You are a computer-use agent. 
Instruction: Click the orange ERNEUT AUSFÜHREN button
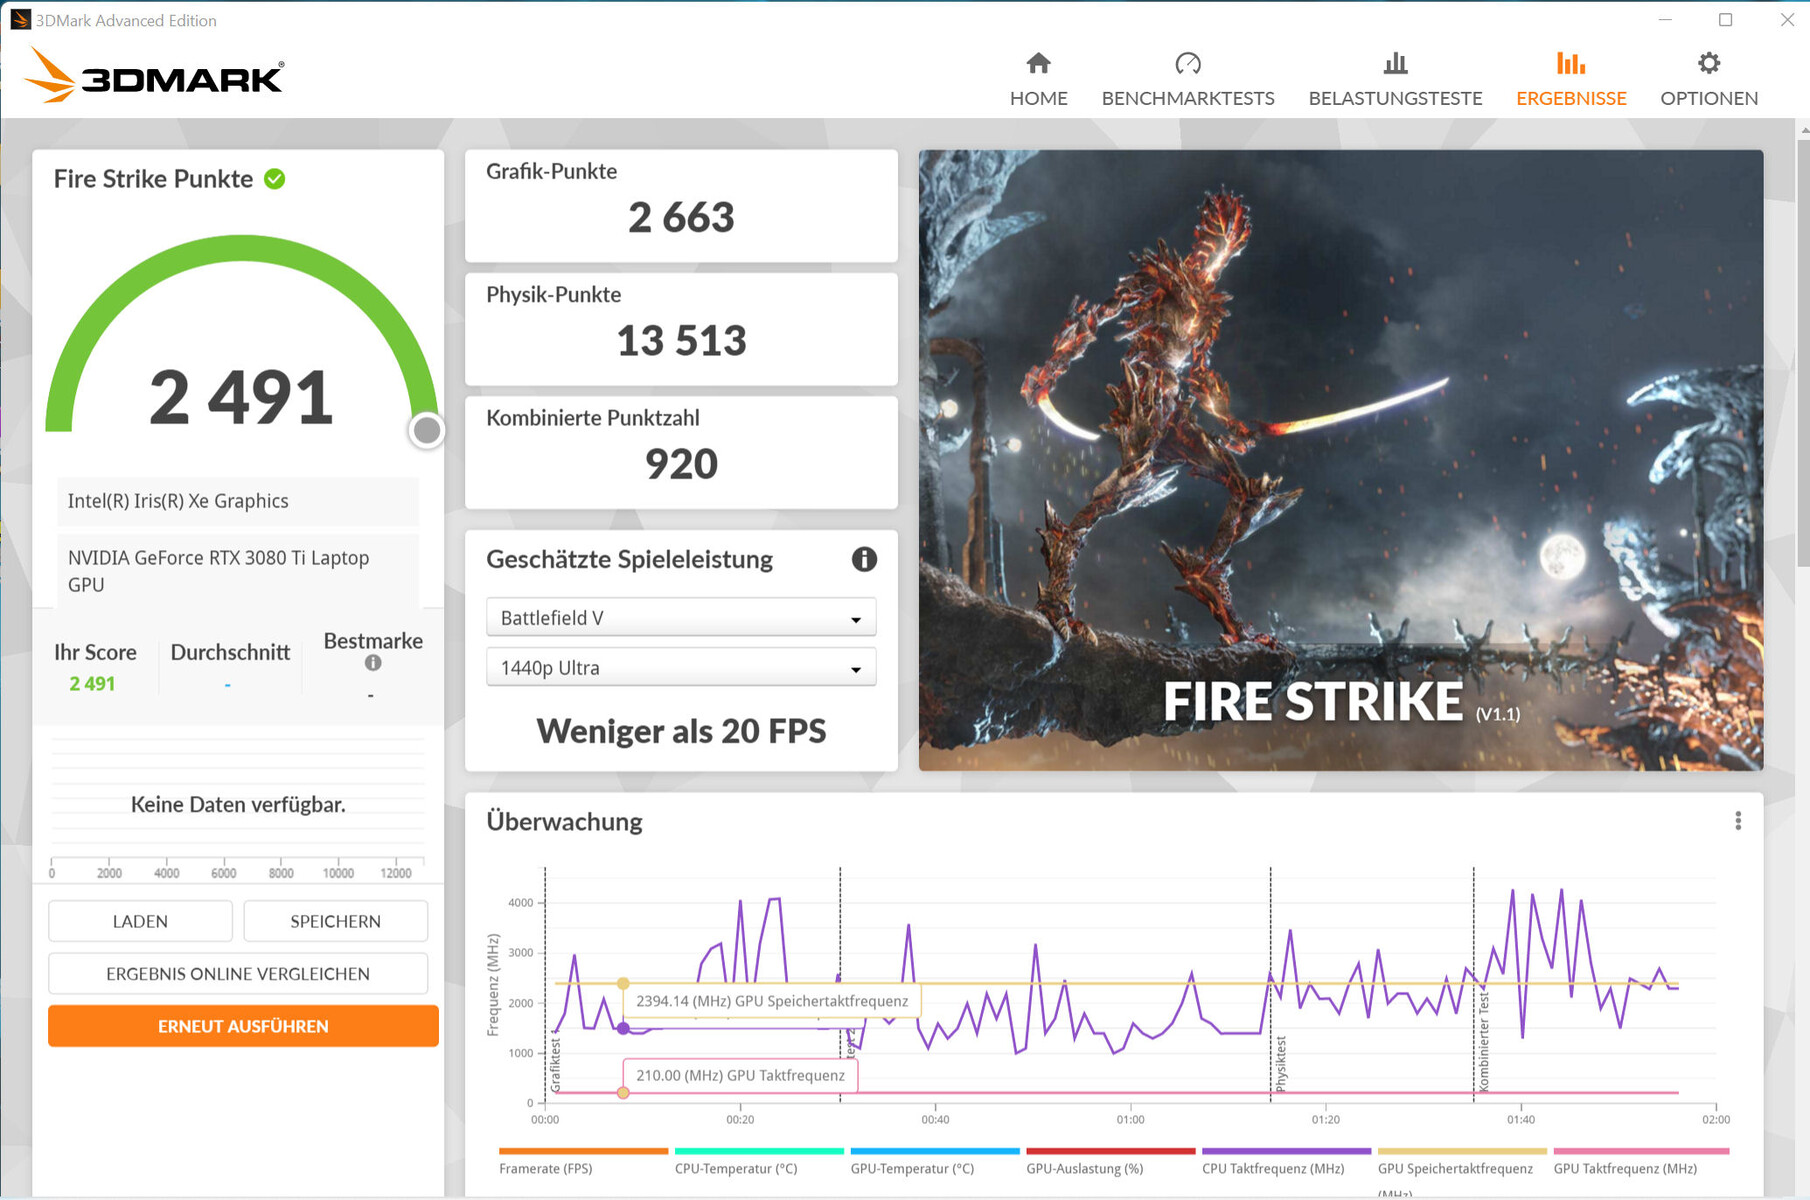click(x=243, y=1026)
